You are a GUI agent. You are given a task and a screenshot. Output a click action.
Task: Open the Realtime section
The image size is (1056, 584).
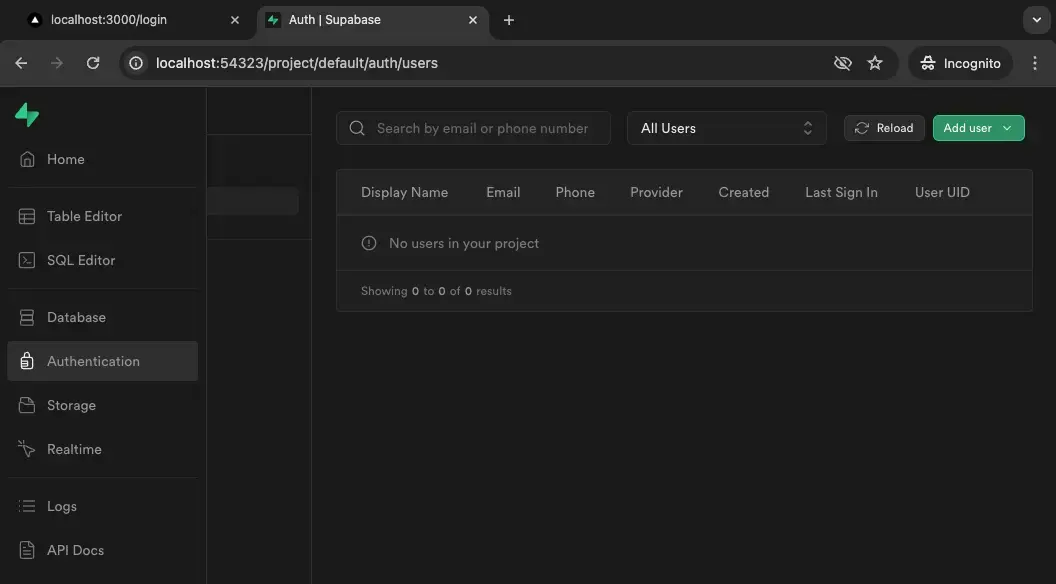74,449
